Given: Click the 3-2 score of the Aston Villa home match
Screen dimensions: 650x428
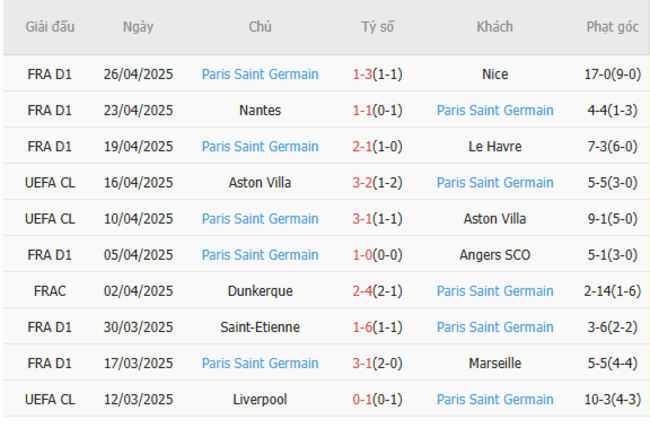Looking at the screenshot, I should [x=362, y=182].
